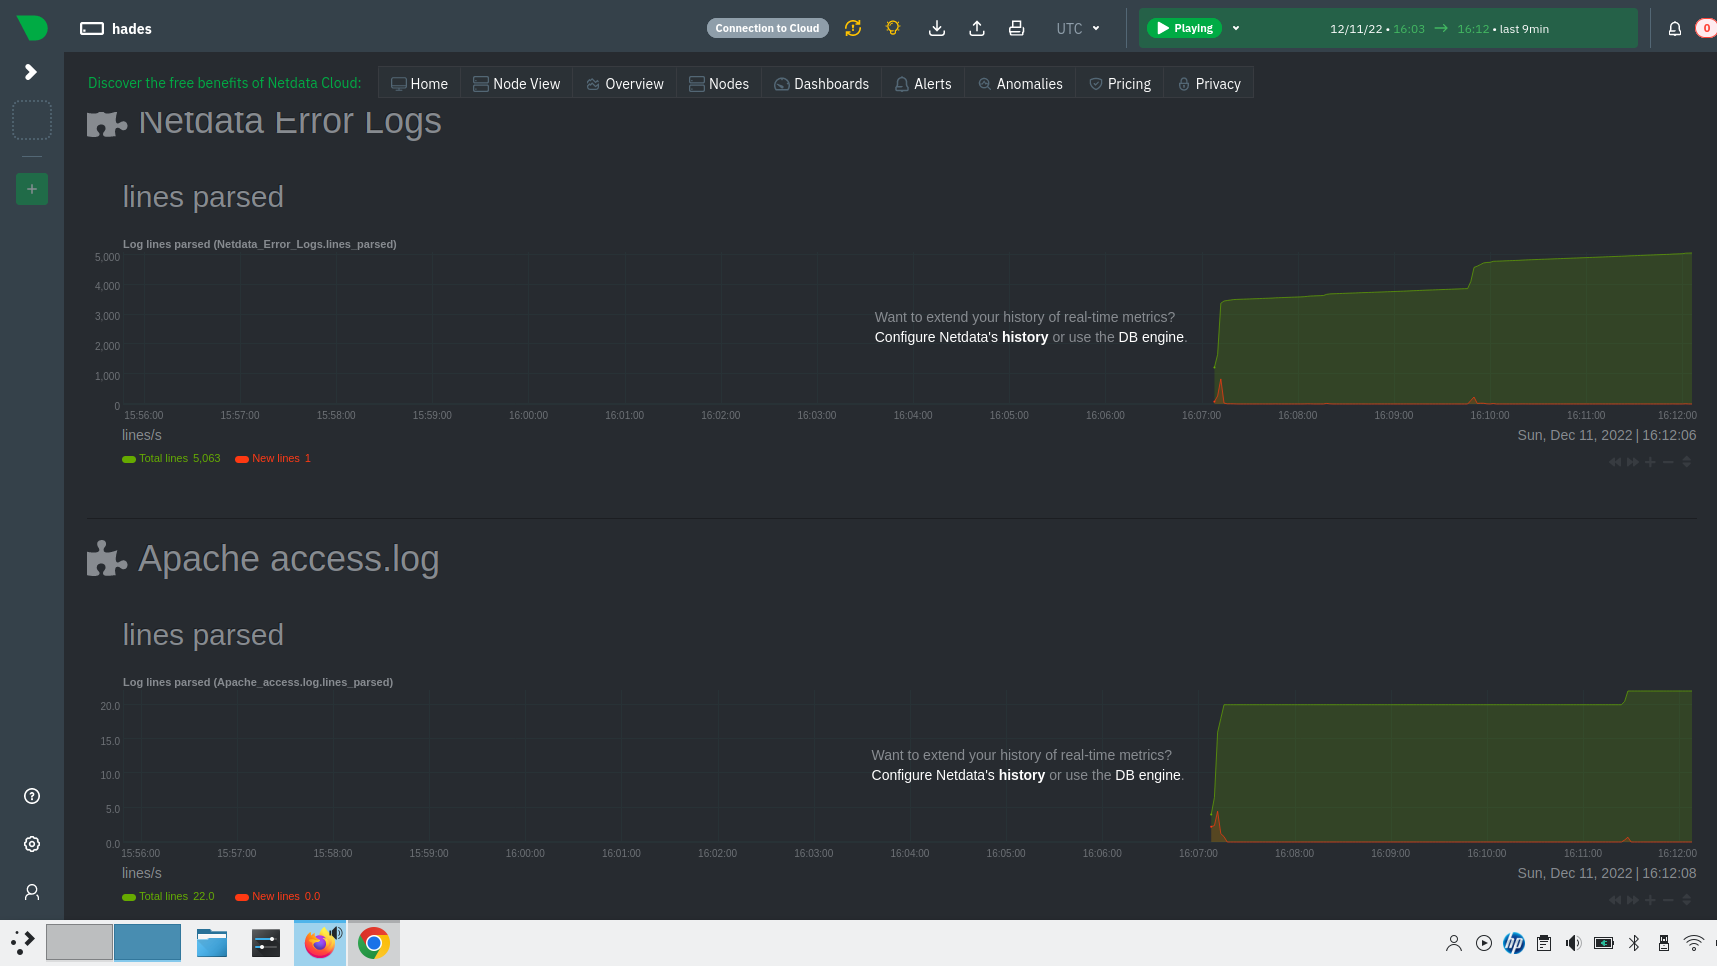The height and width of the screenshot is (966, 1717).
Task: Click the Error Logs chart date Sun, Dec 11, 2022
Action: [1575, 435]
